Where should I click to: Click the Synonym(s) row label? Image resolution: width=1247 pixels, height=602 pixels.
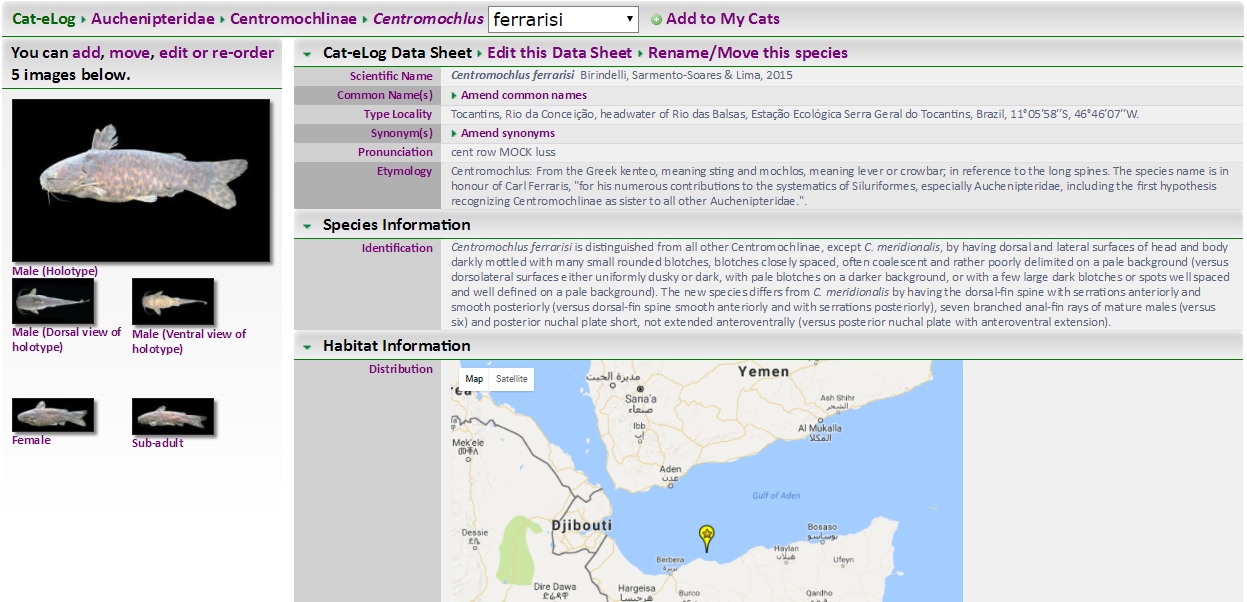[402, 133]
